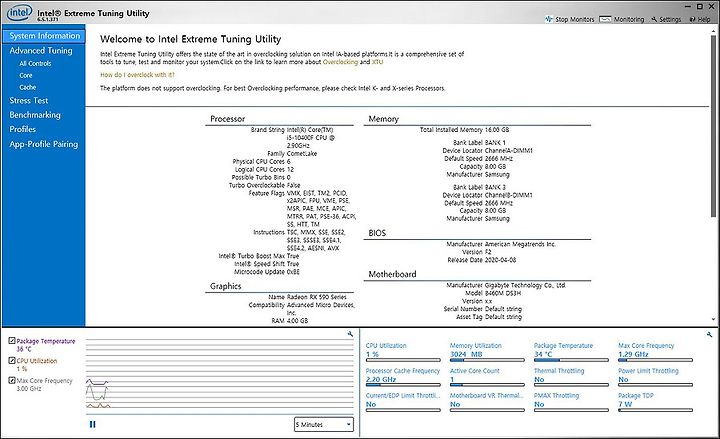Viewport: 720px width, 439px height.
Task: Click PMAX Throttling tile
Action: pos(571,402)
